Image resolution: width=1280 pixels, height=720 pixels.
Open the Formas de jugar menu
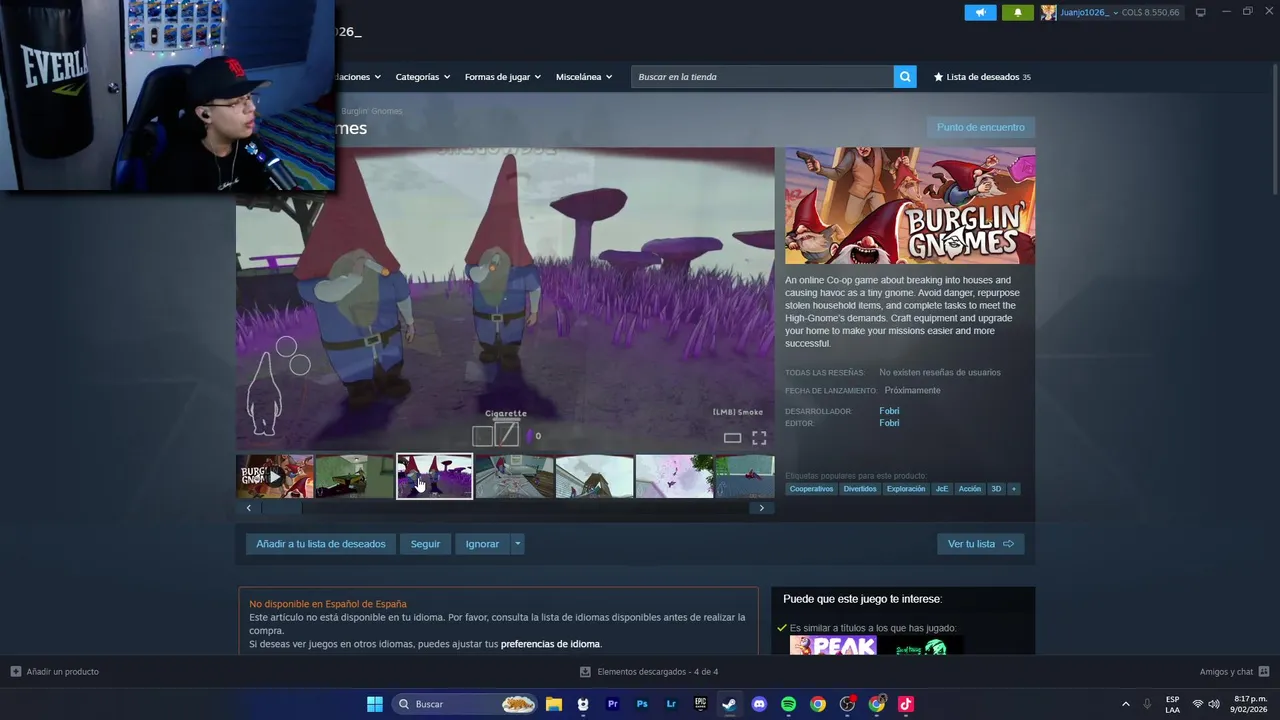tap(502, 77)
